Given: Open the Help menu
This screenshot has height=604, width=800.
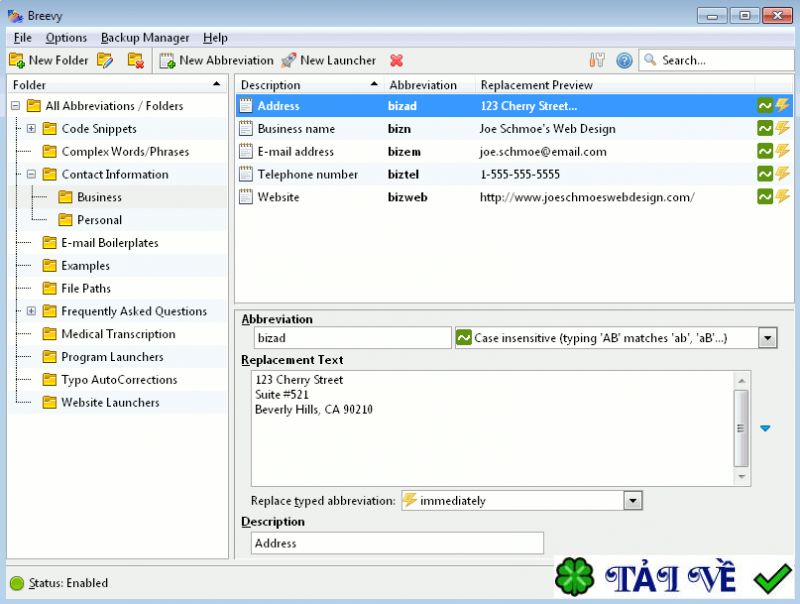Looking at the screenshot, I should [215, 38].
